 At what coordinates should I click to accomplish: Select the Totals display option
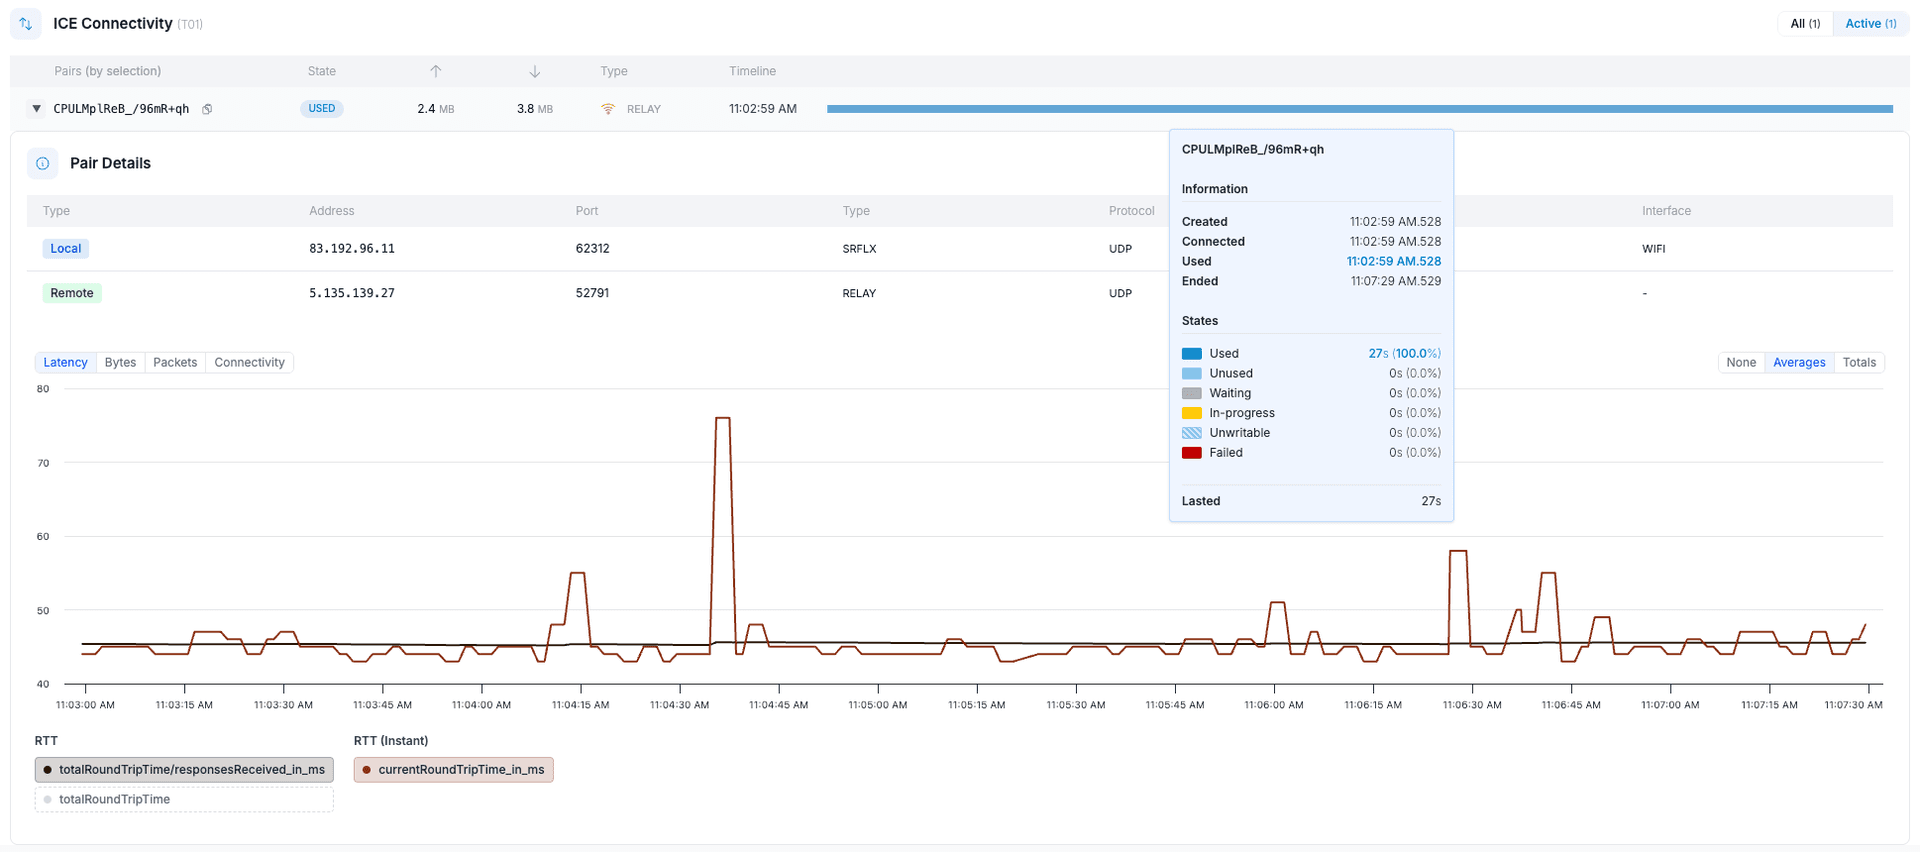tap(1859, 363)
